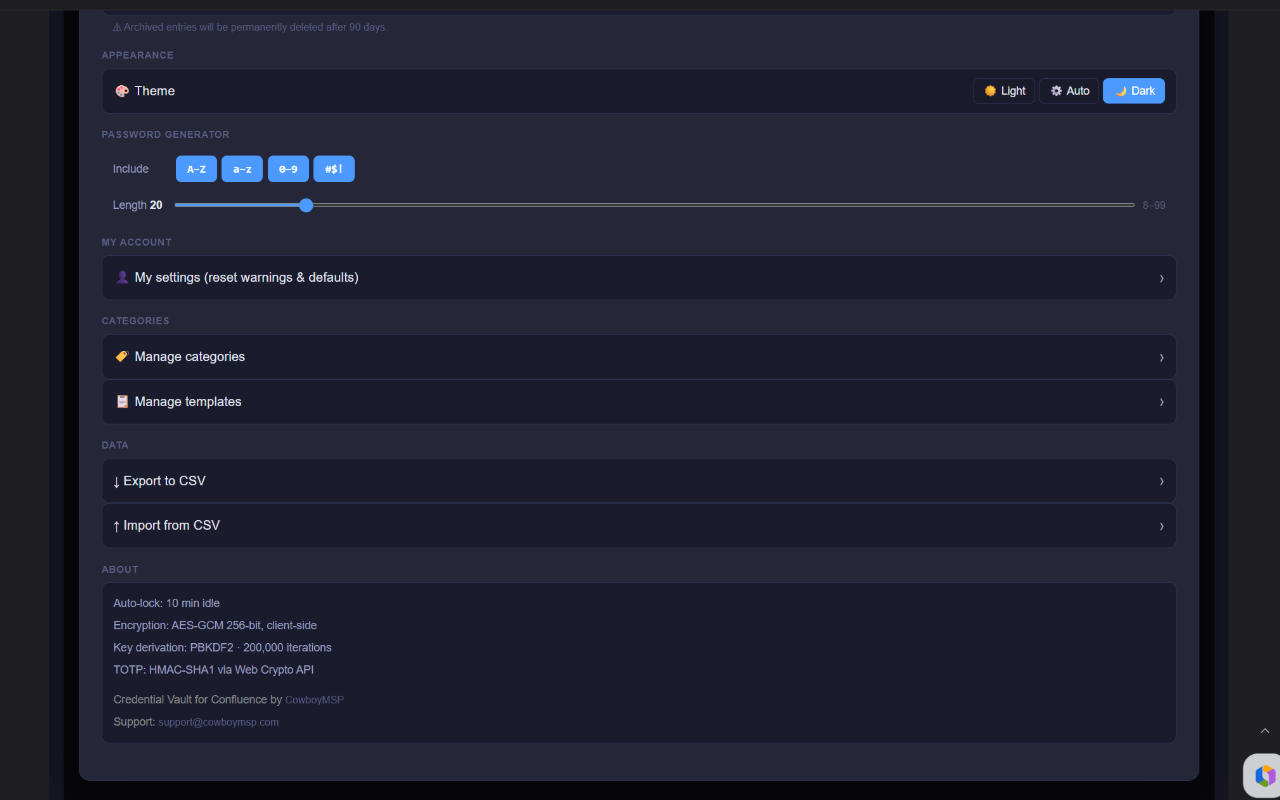
Task: Select the Dark theme option
Action: 1134,91
